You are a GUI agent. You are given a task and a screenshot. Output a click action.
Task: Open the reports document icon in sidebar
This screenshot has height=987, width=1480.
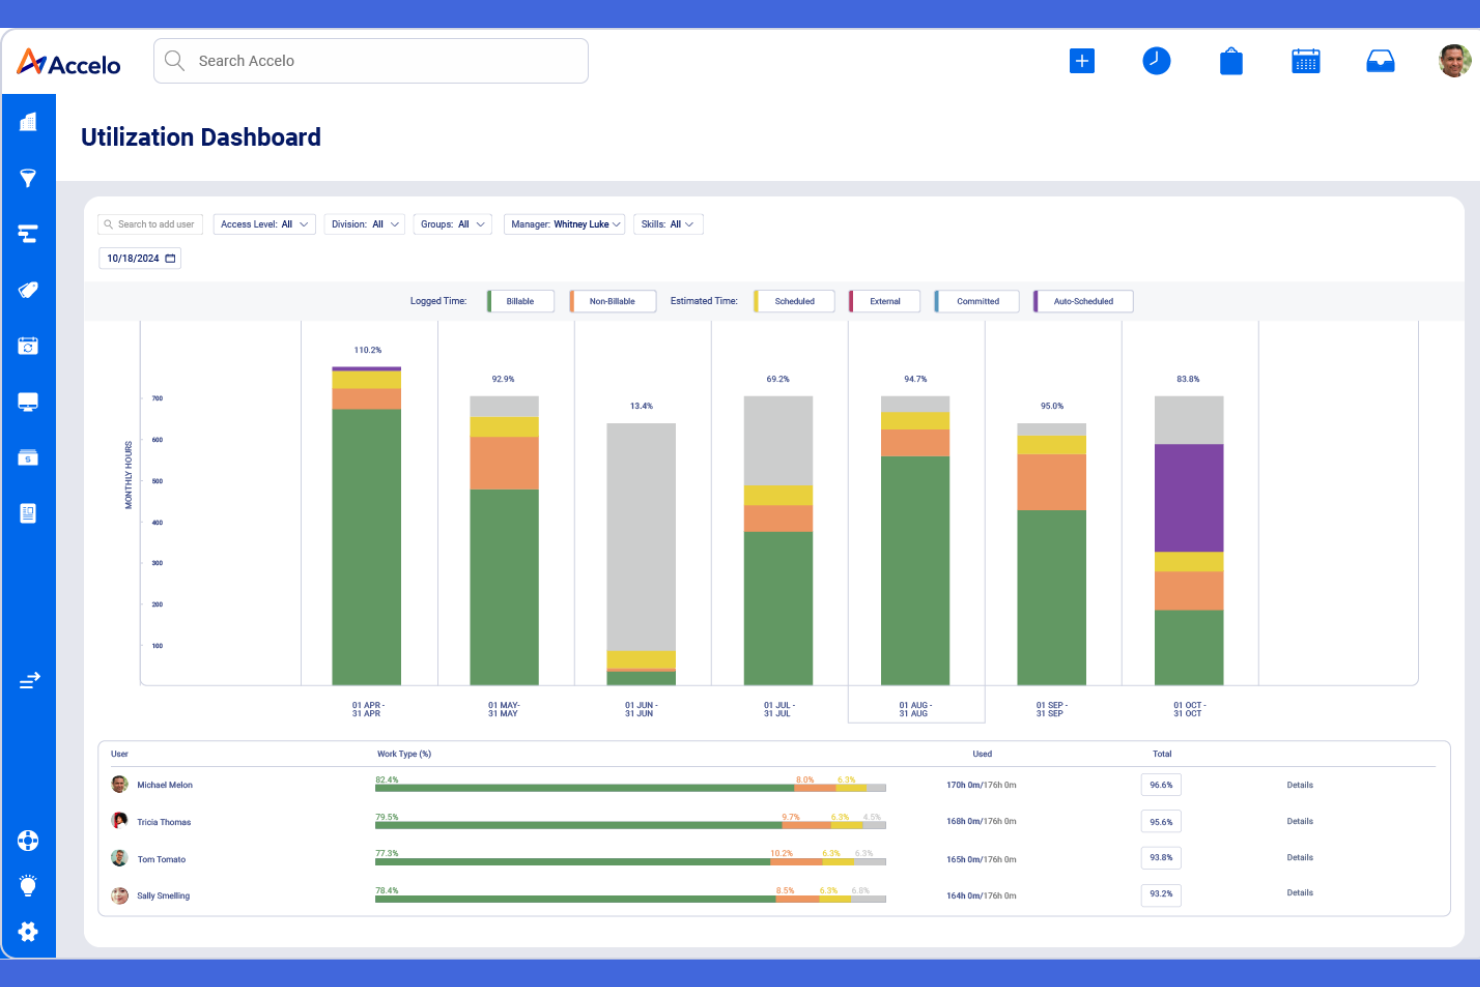pos(28,514)
